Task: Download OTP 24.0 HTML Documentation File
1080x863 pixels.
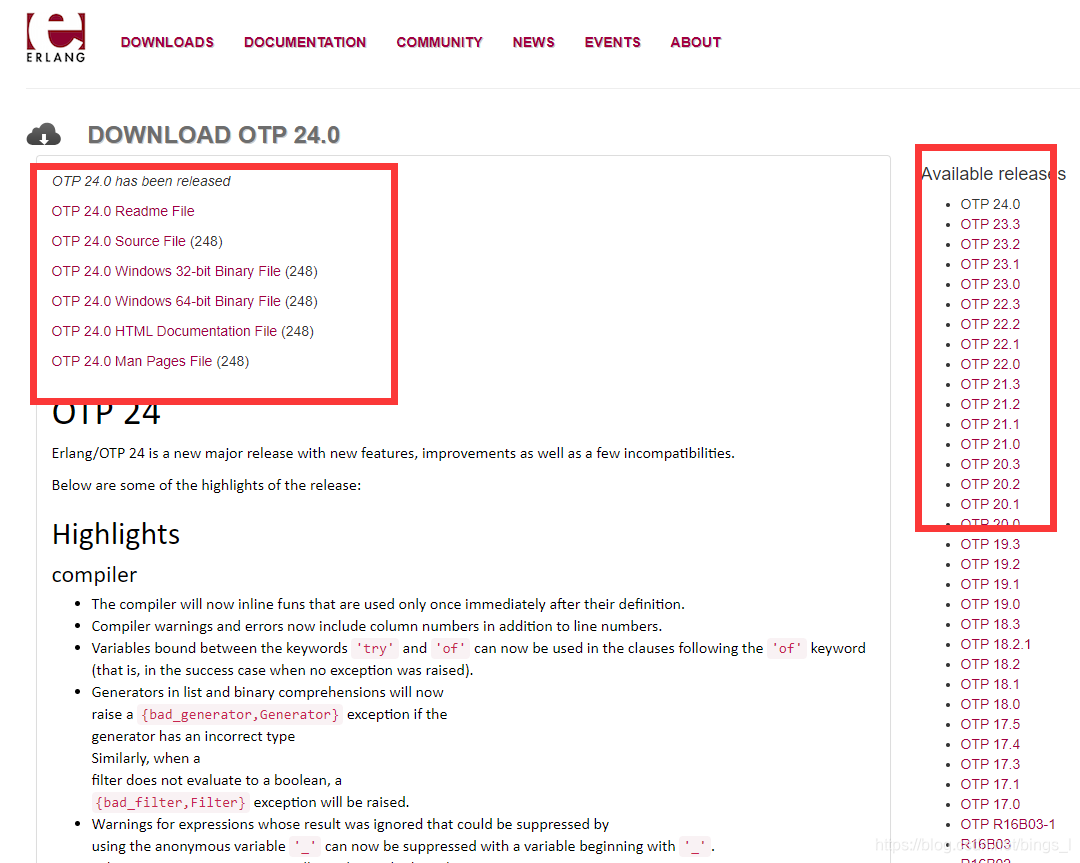Action: 164,331
